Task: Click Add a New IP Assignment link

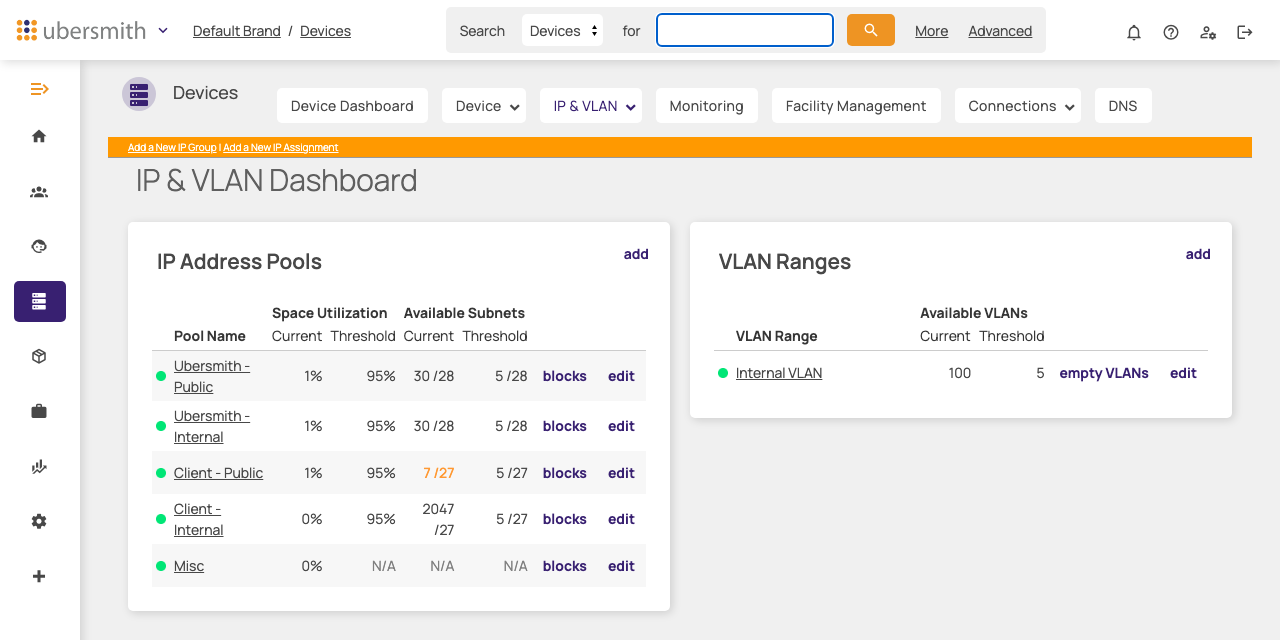Action: tap(281, 147)
